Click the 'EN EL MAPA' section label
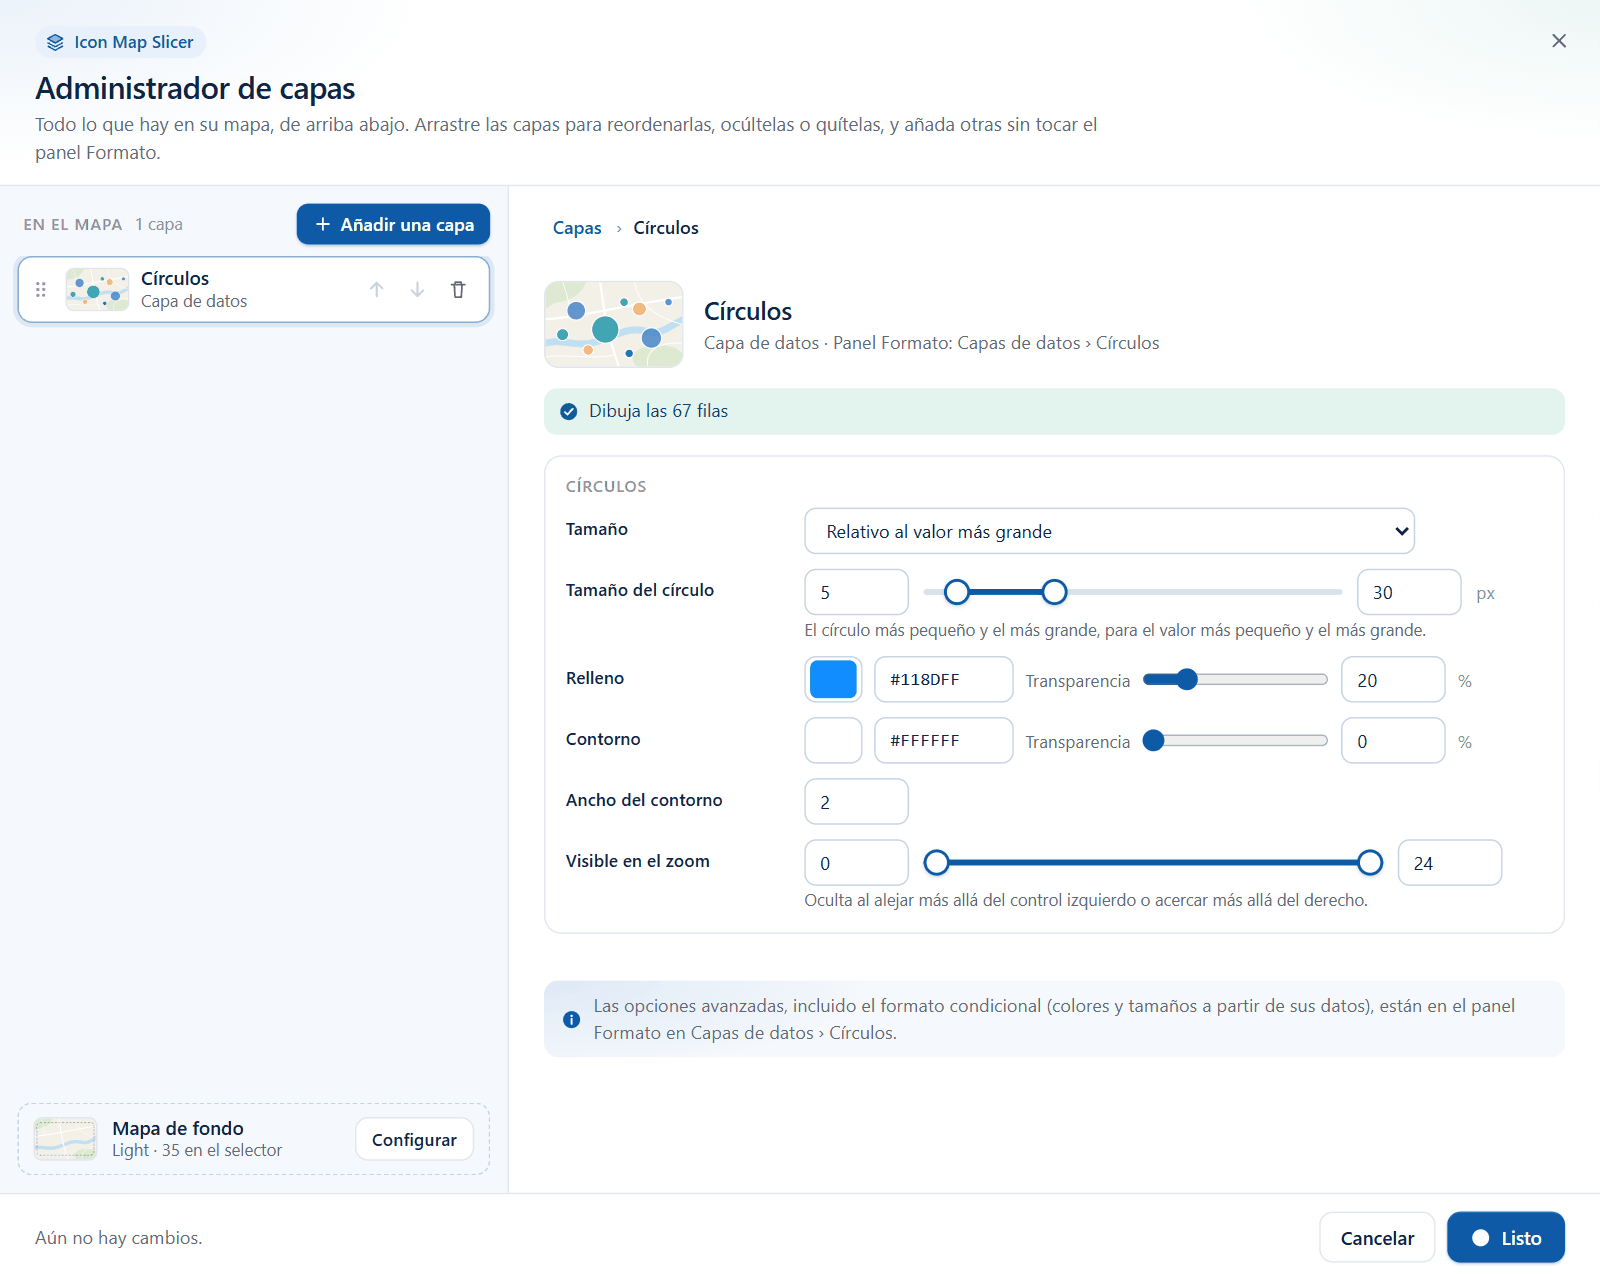Screen dimensions: 1600x1280 [73, 224]
